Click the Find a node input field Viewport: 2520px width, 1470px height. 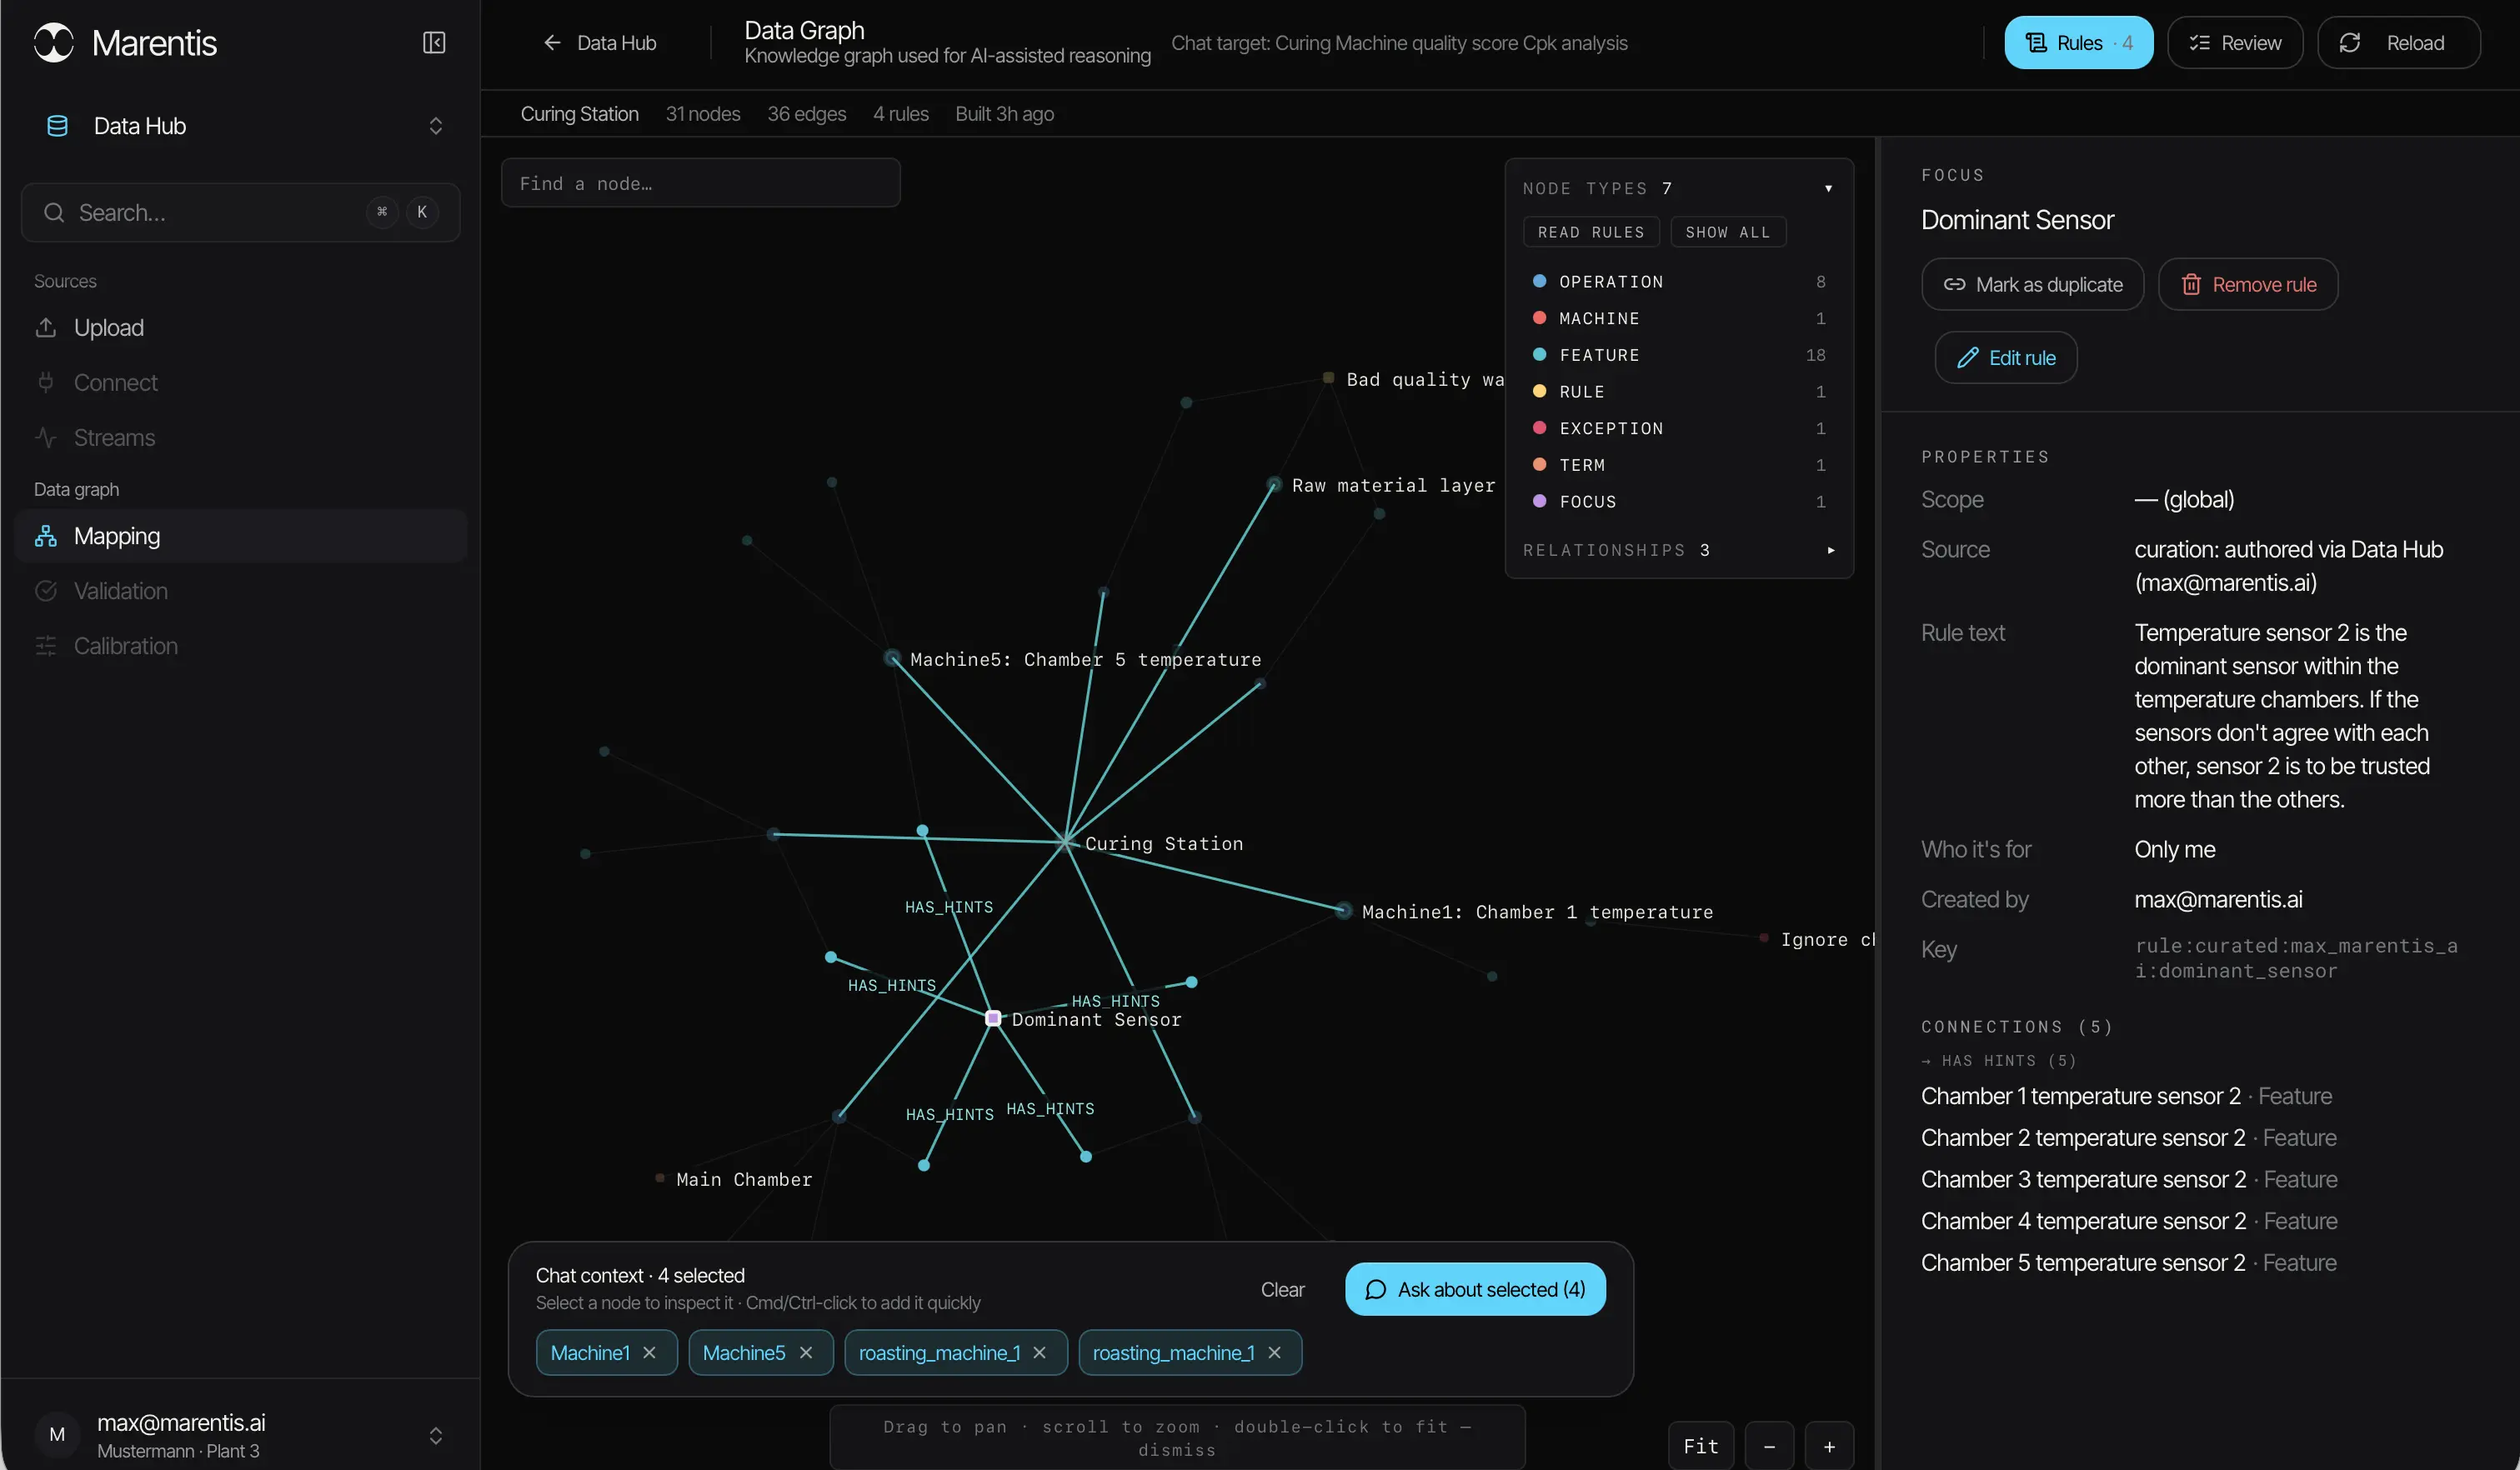point(700,183)
